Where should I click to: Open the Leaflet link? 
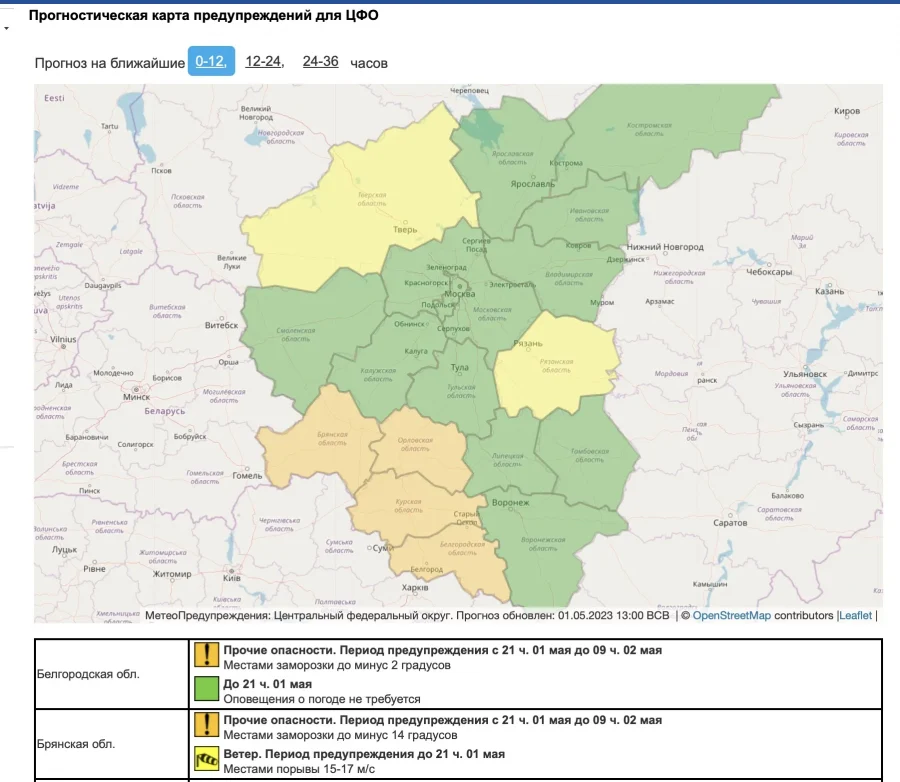click(856, 616)
